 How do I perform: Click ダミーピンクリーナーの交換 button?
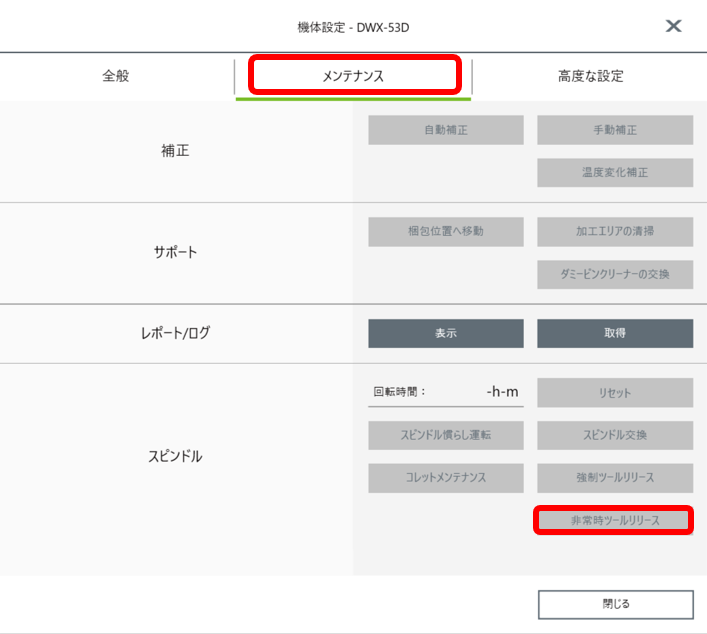[x=615, y=274]
